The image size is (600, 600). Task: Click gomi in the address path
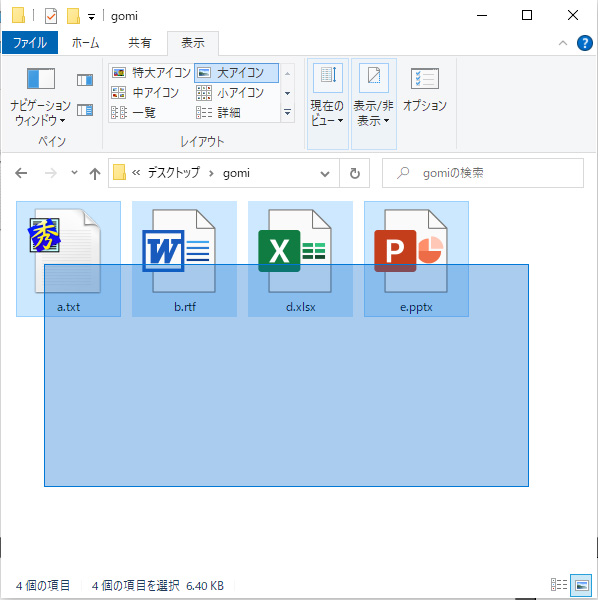click(x=236, y=173)
